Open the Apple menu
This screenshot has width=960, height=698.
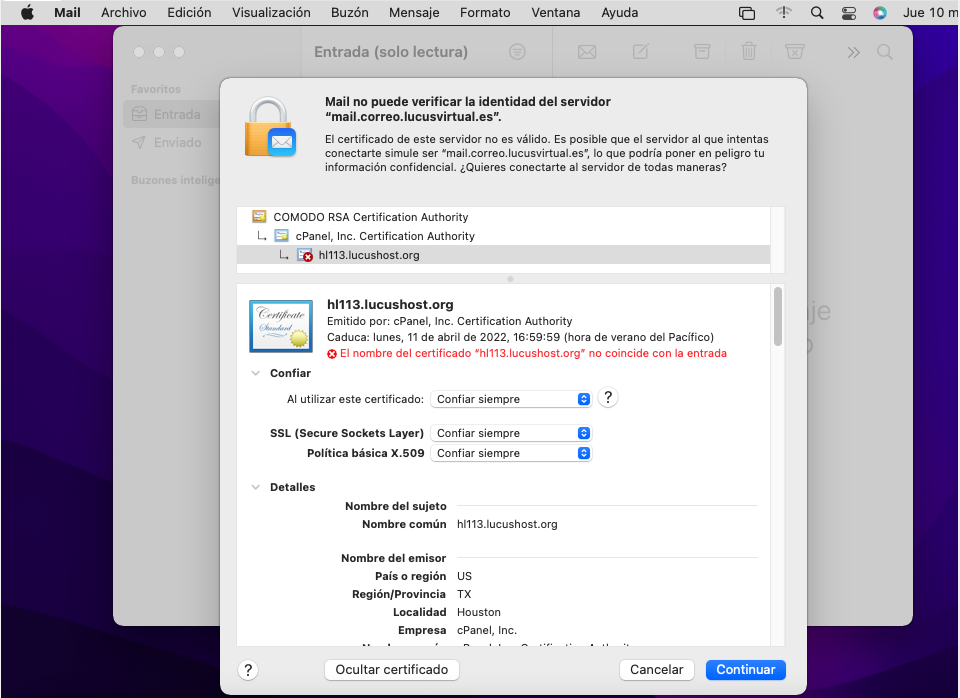28,12
